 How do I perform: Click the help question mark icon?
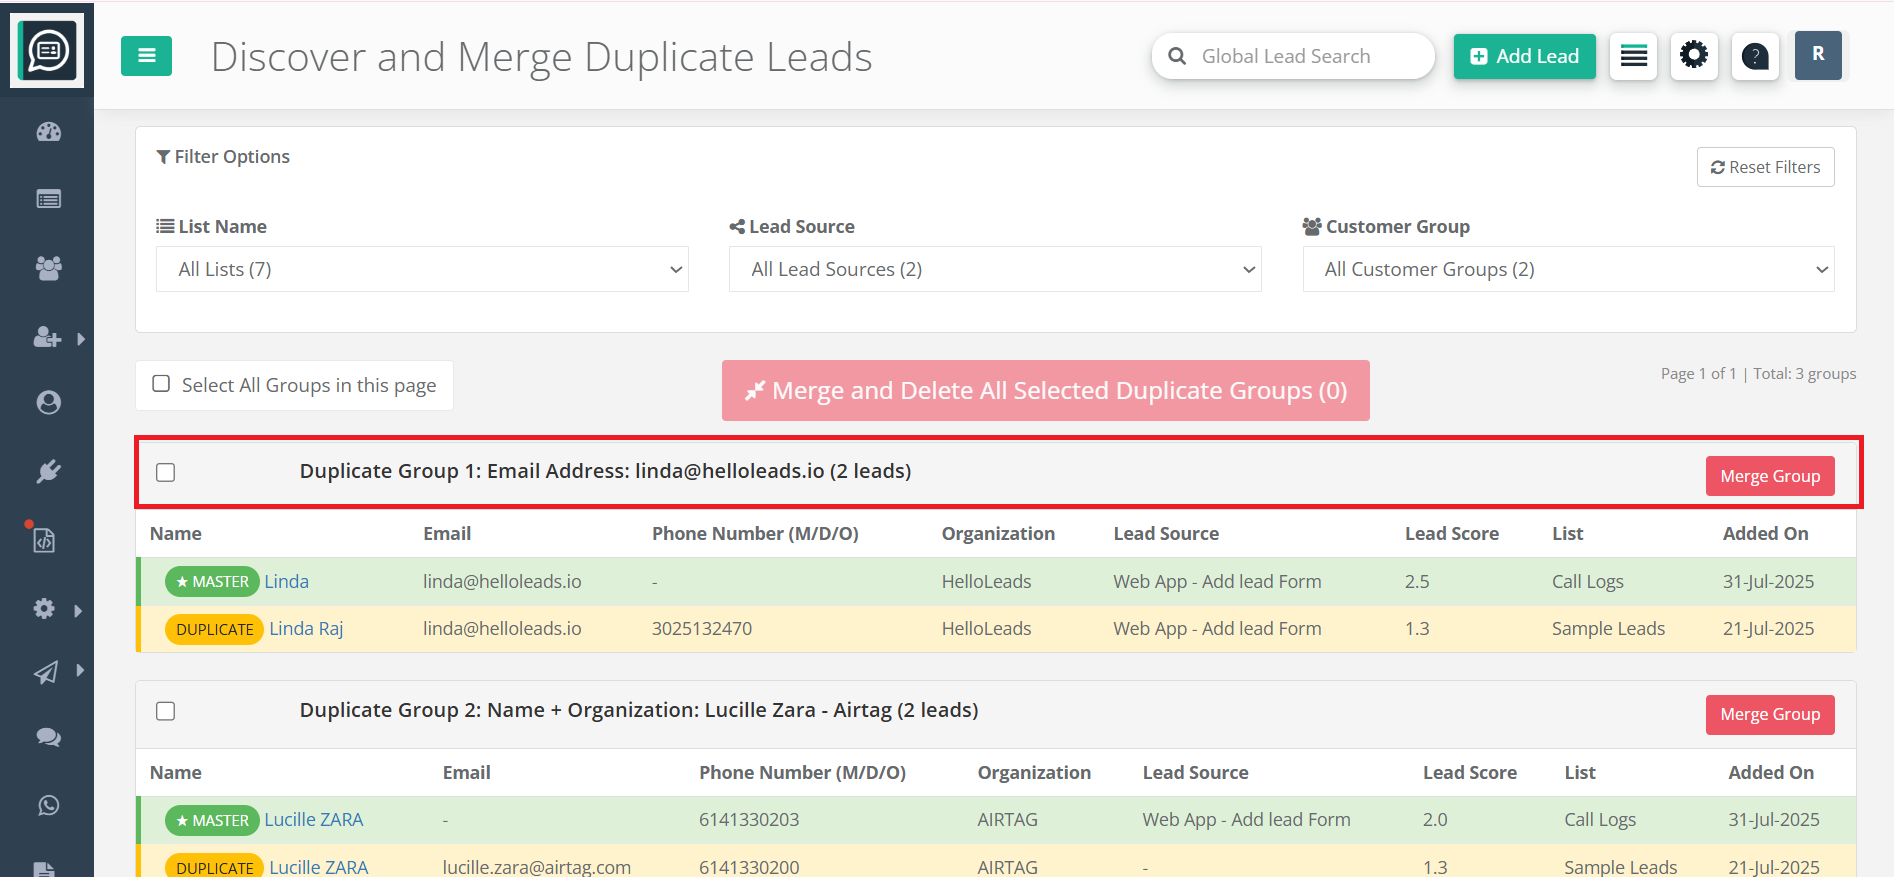pyautogui.click(x=1754, y=56)
